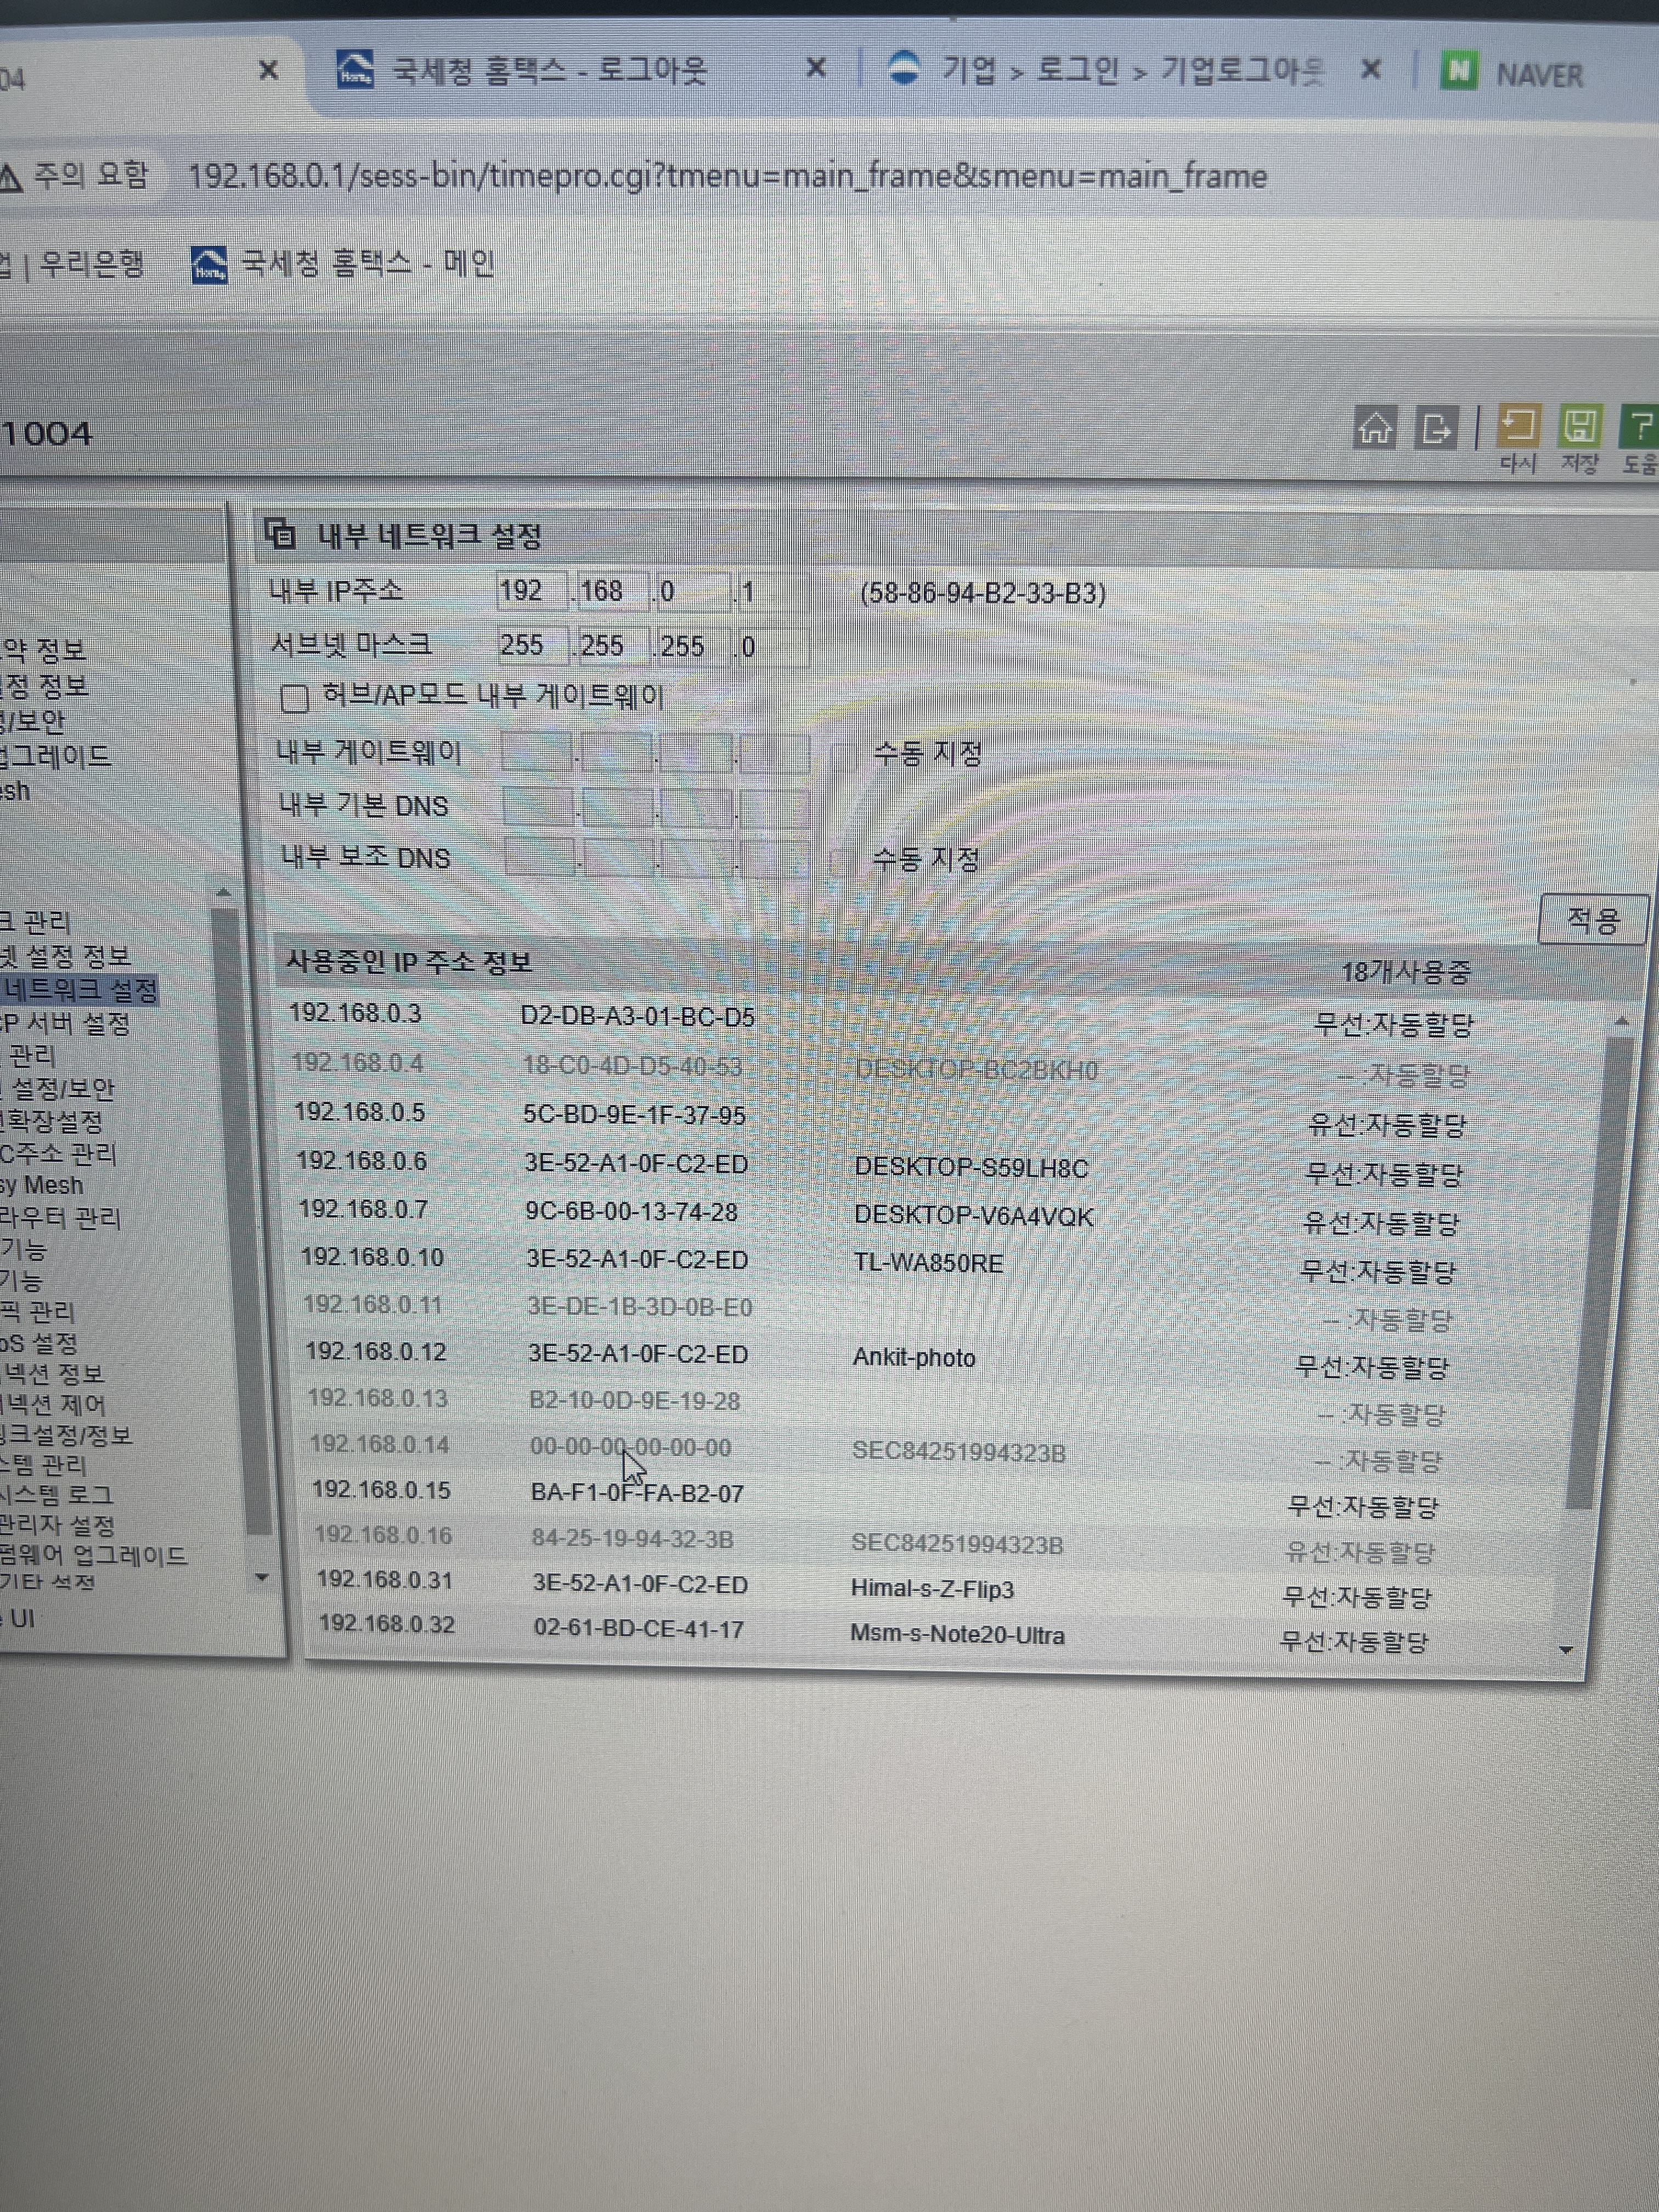Open 국세청 홈택스 - 메인 bookmark

344,264
